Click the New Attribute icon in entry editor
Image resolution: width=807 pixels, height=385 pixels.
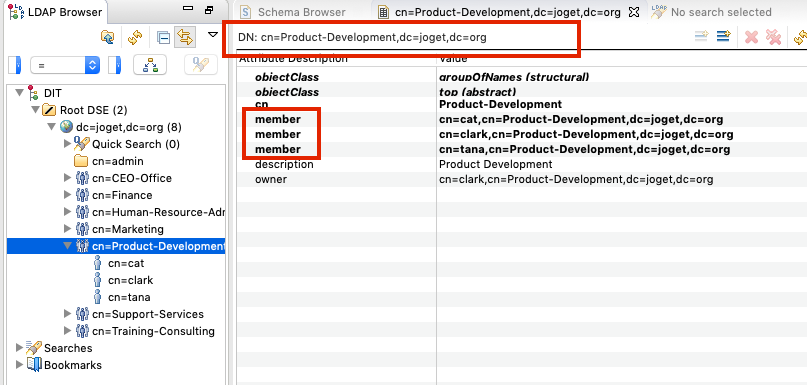tap(724, 36)
